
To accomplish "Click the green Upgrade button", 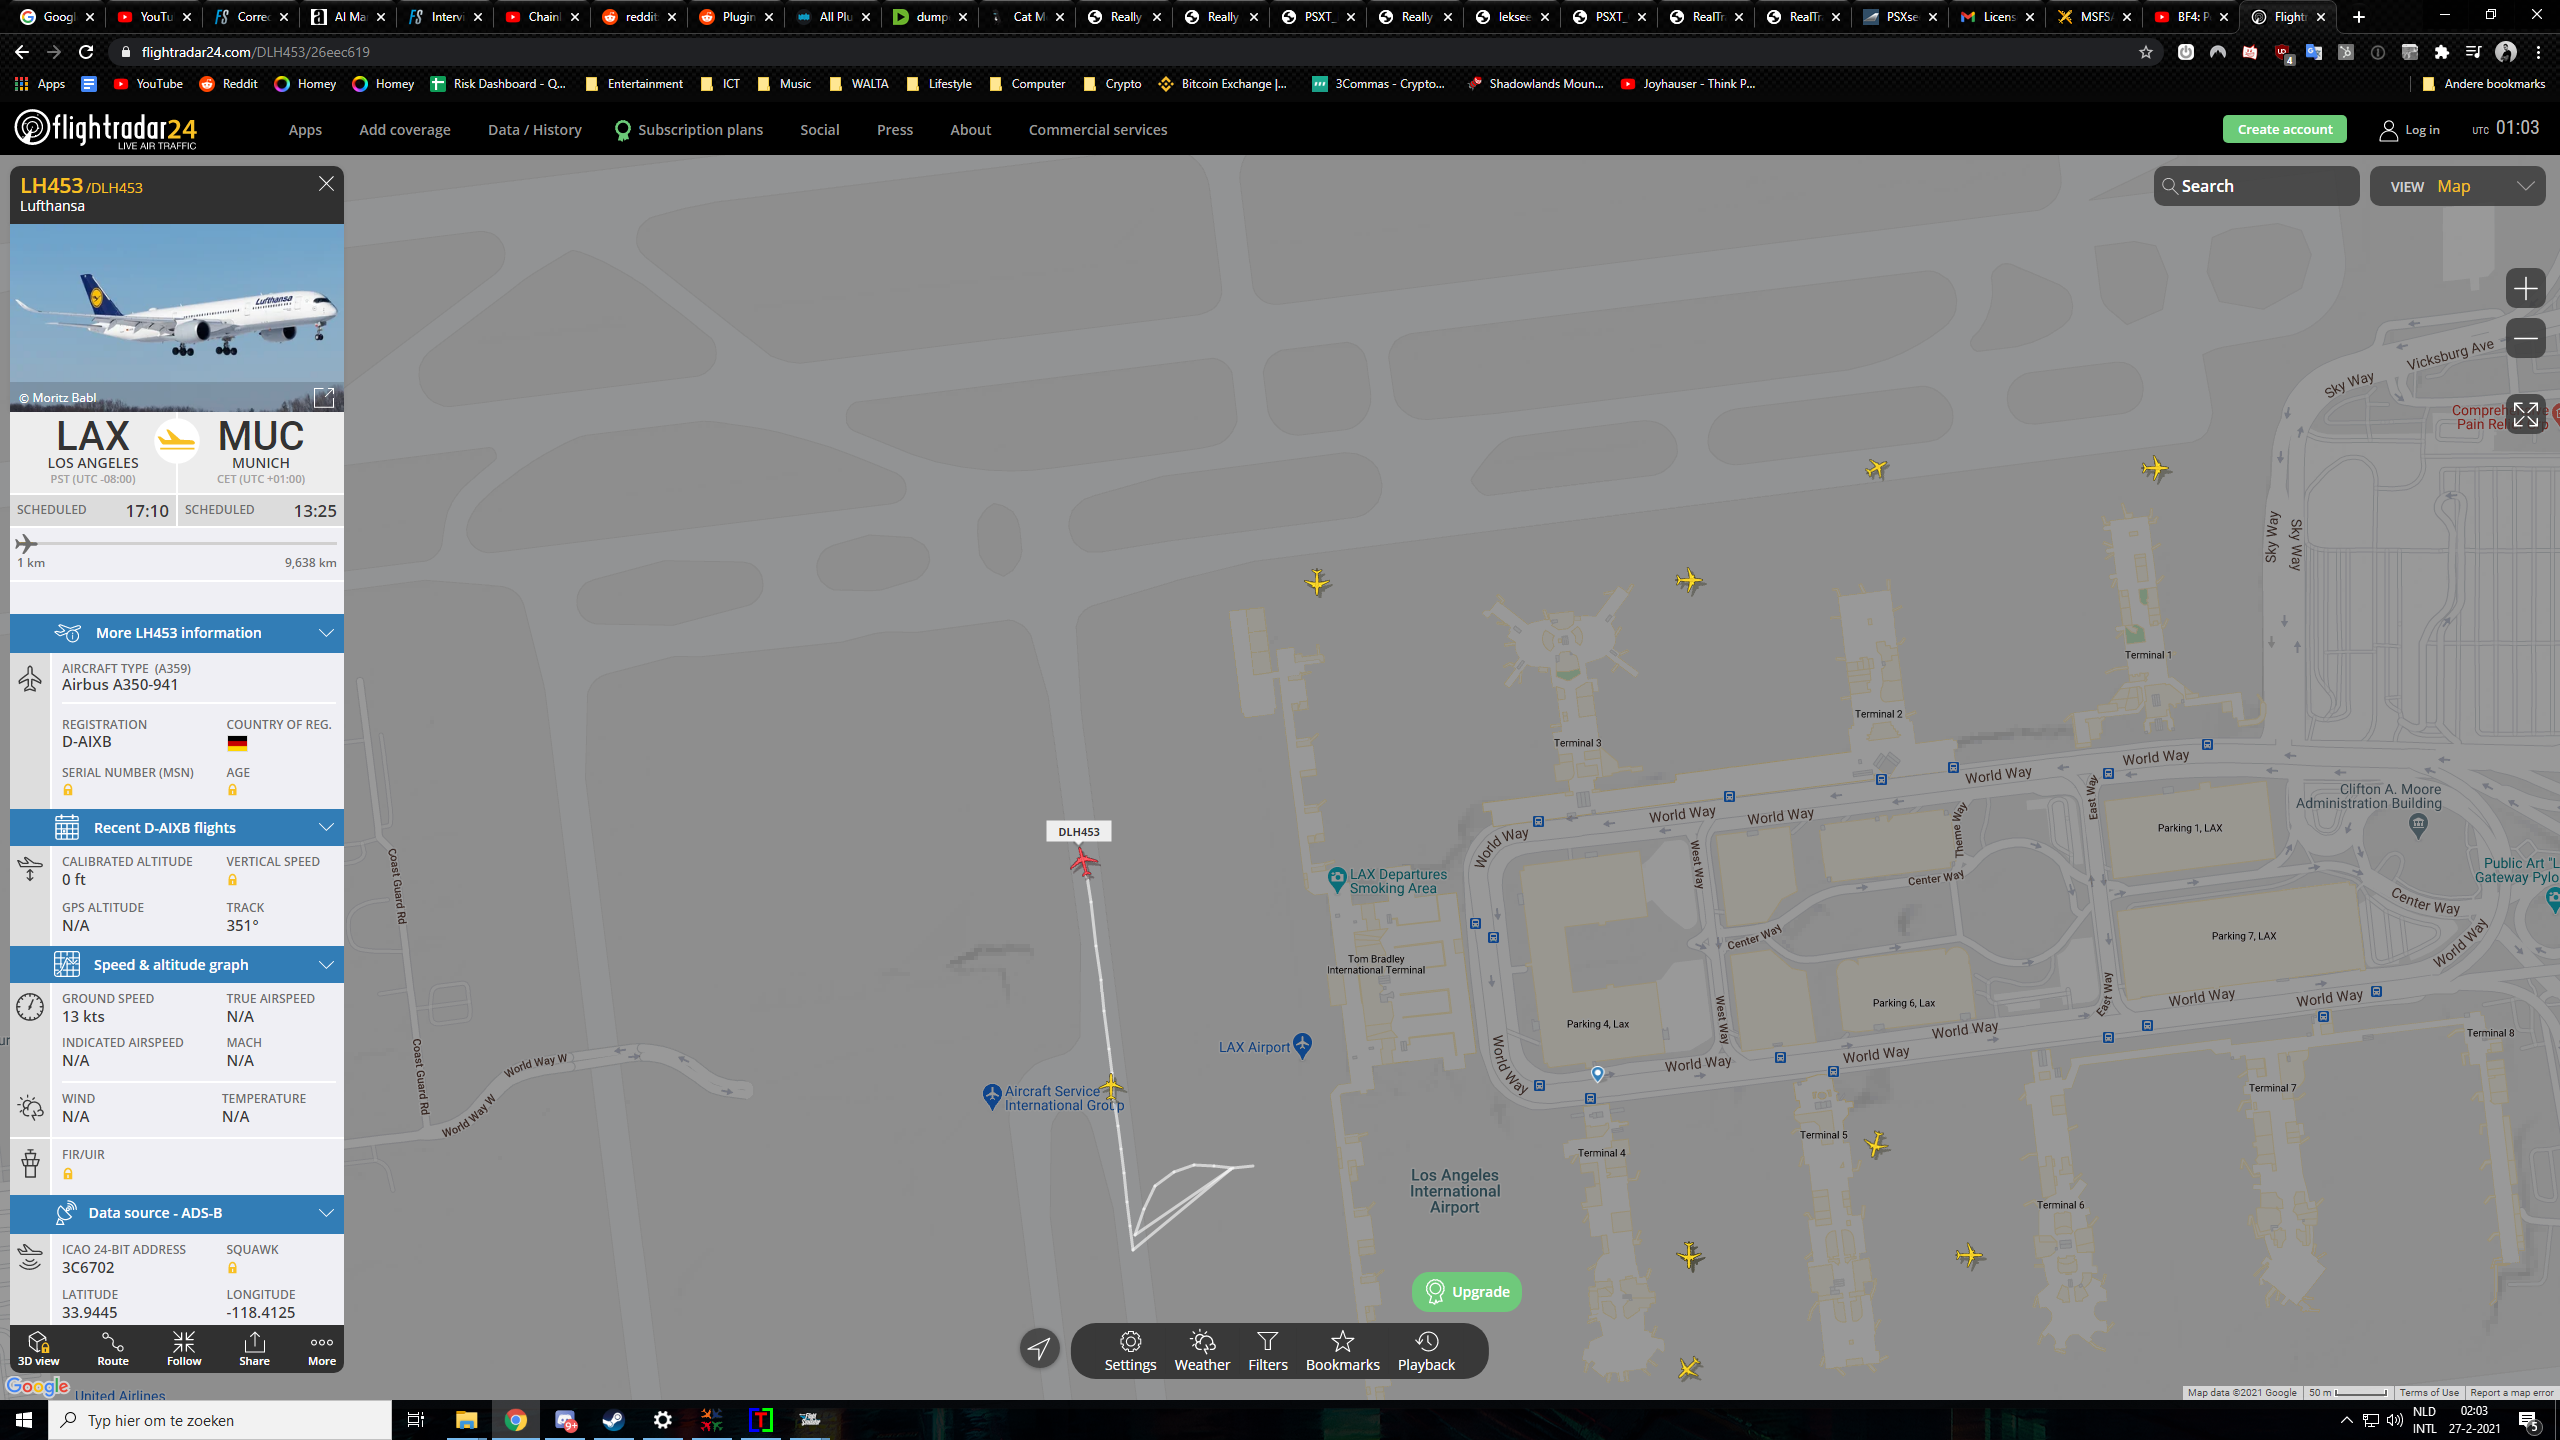I will [x=1467, y=1292].
